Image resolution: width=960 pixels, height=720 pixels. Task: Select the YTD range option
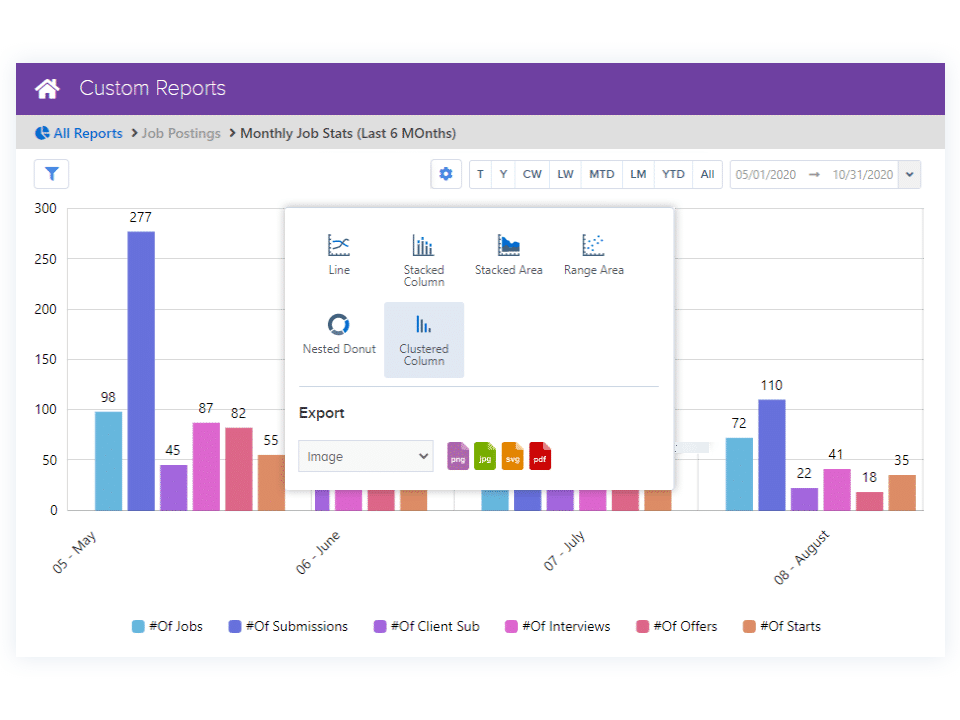pos(673,174)
